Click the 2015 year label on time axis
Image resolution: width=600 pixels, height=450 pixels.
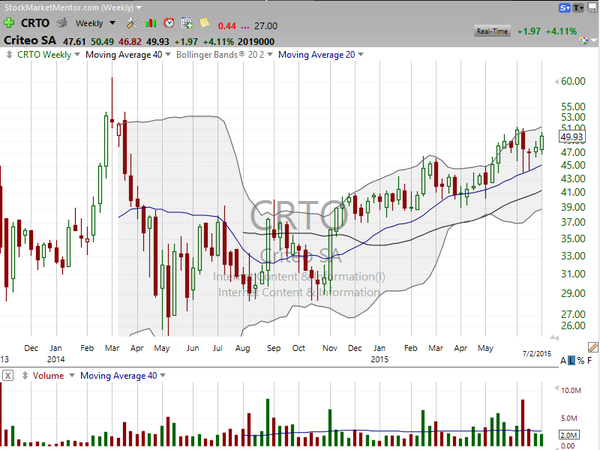(x=379, y=359)
